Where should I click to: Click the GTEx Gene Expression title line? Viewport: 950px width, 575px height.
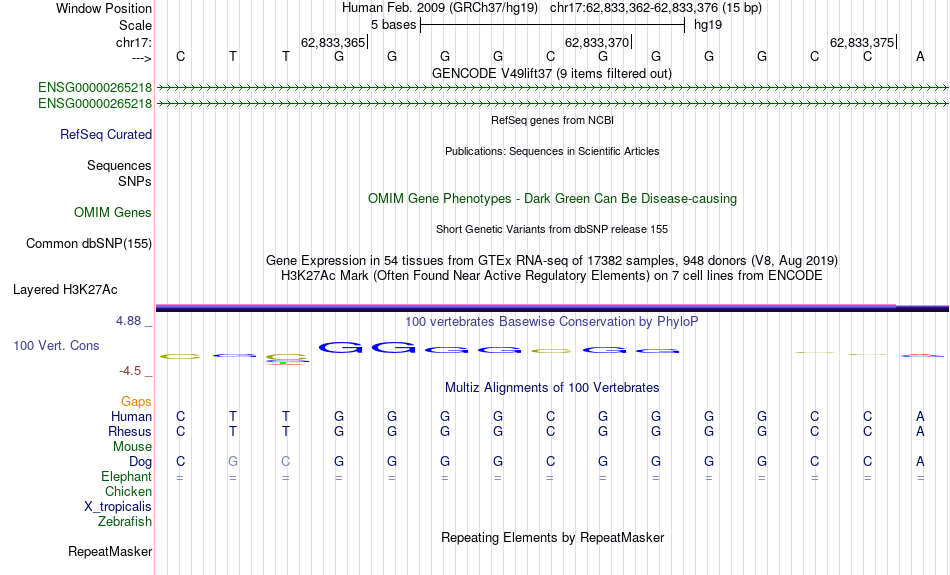pyautogui.click(x=552, y=261)
